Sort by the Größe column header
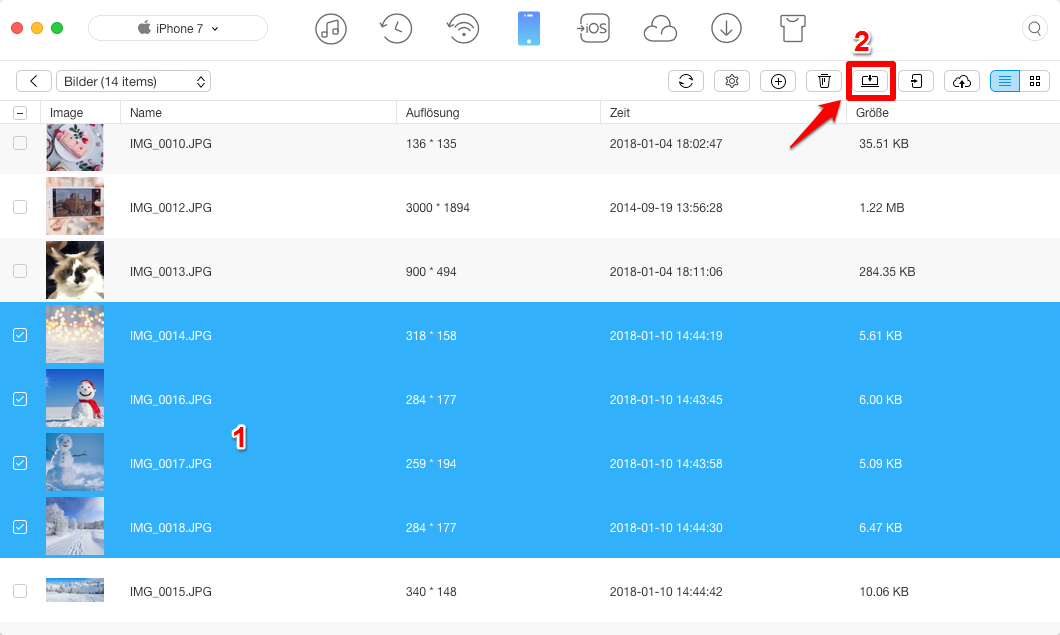 coord(953,112)
